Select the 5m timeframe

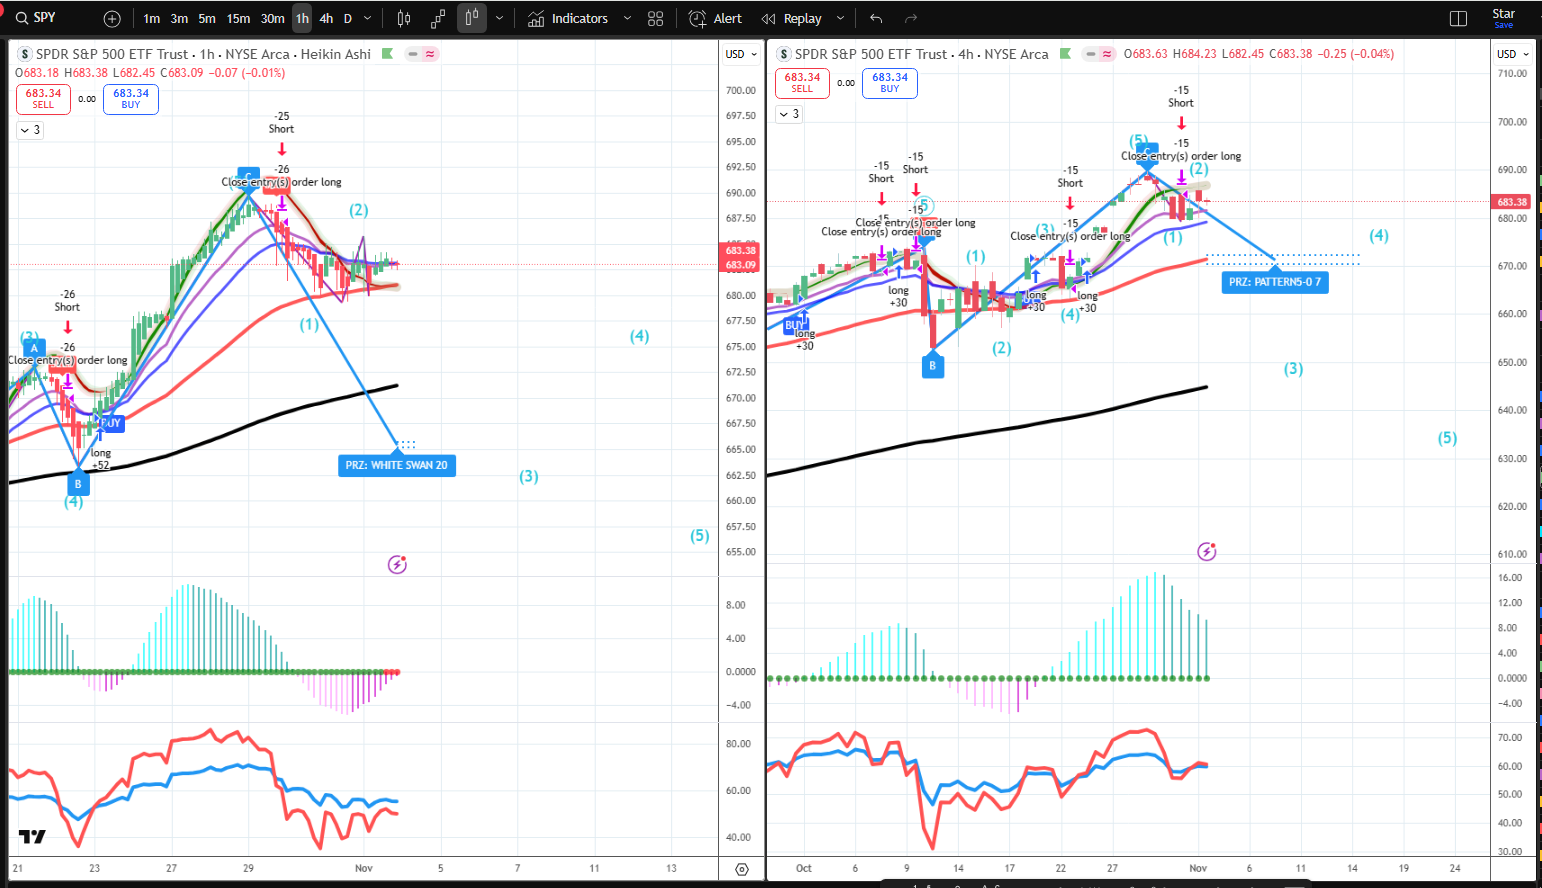pyautogui.click(x=207, y=19)
